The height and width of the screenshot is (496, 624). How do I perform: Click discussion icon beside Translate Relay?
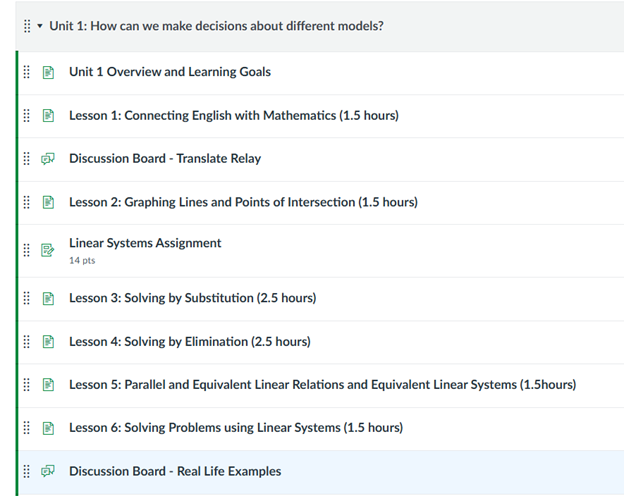pyautogui.click(x=47, y=159)
